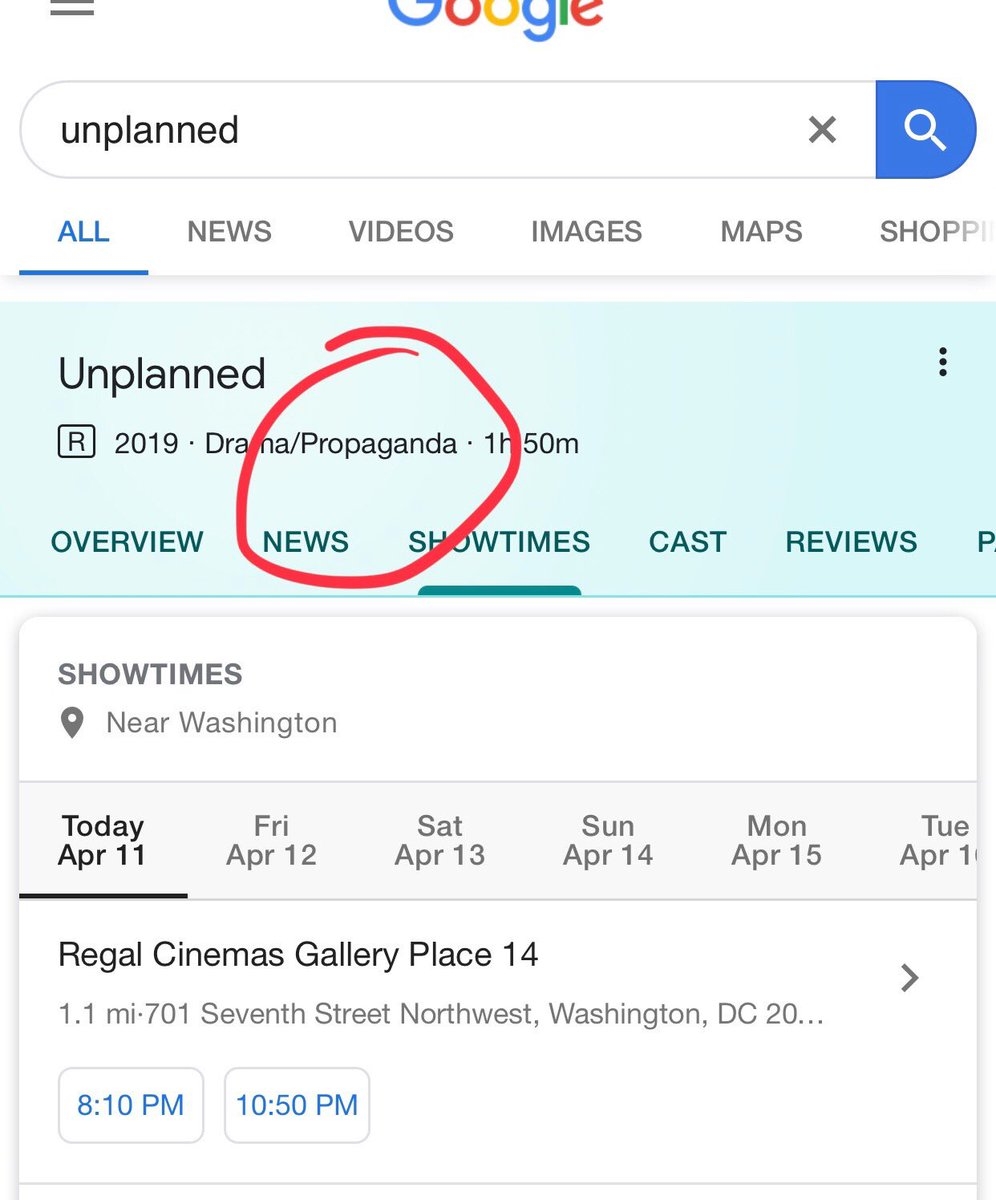Select the IMAGES search tab
The width and height of the screenshot is (996, 1200).
pos(586,231)
